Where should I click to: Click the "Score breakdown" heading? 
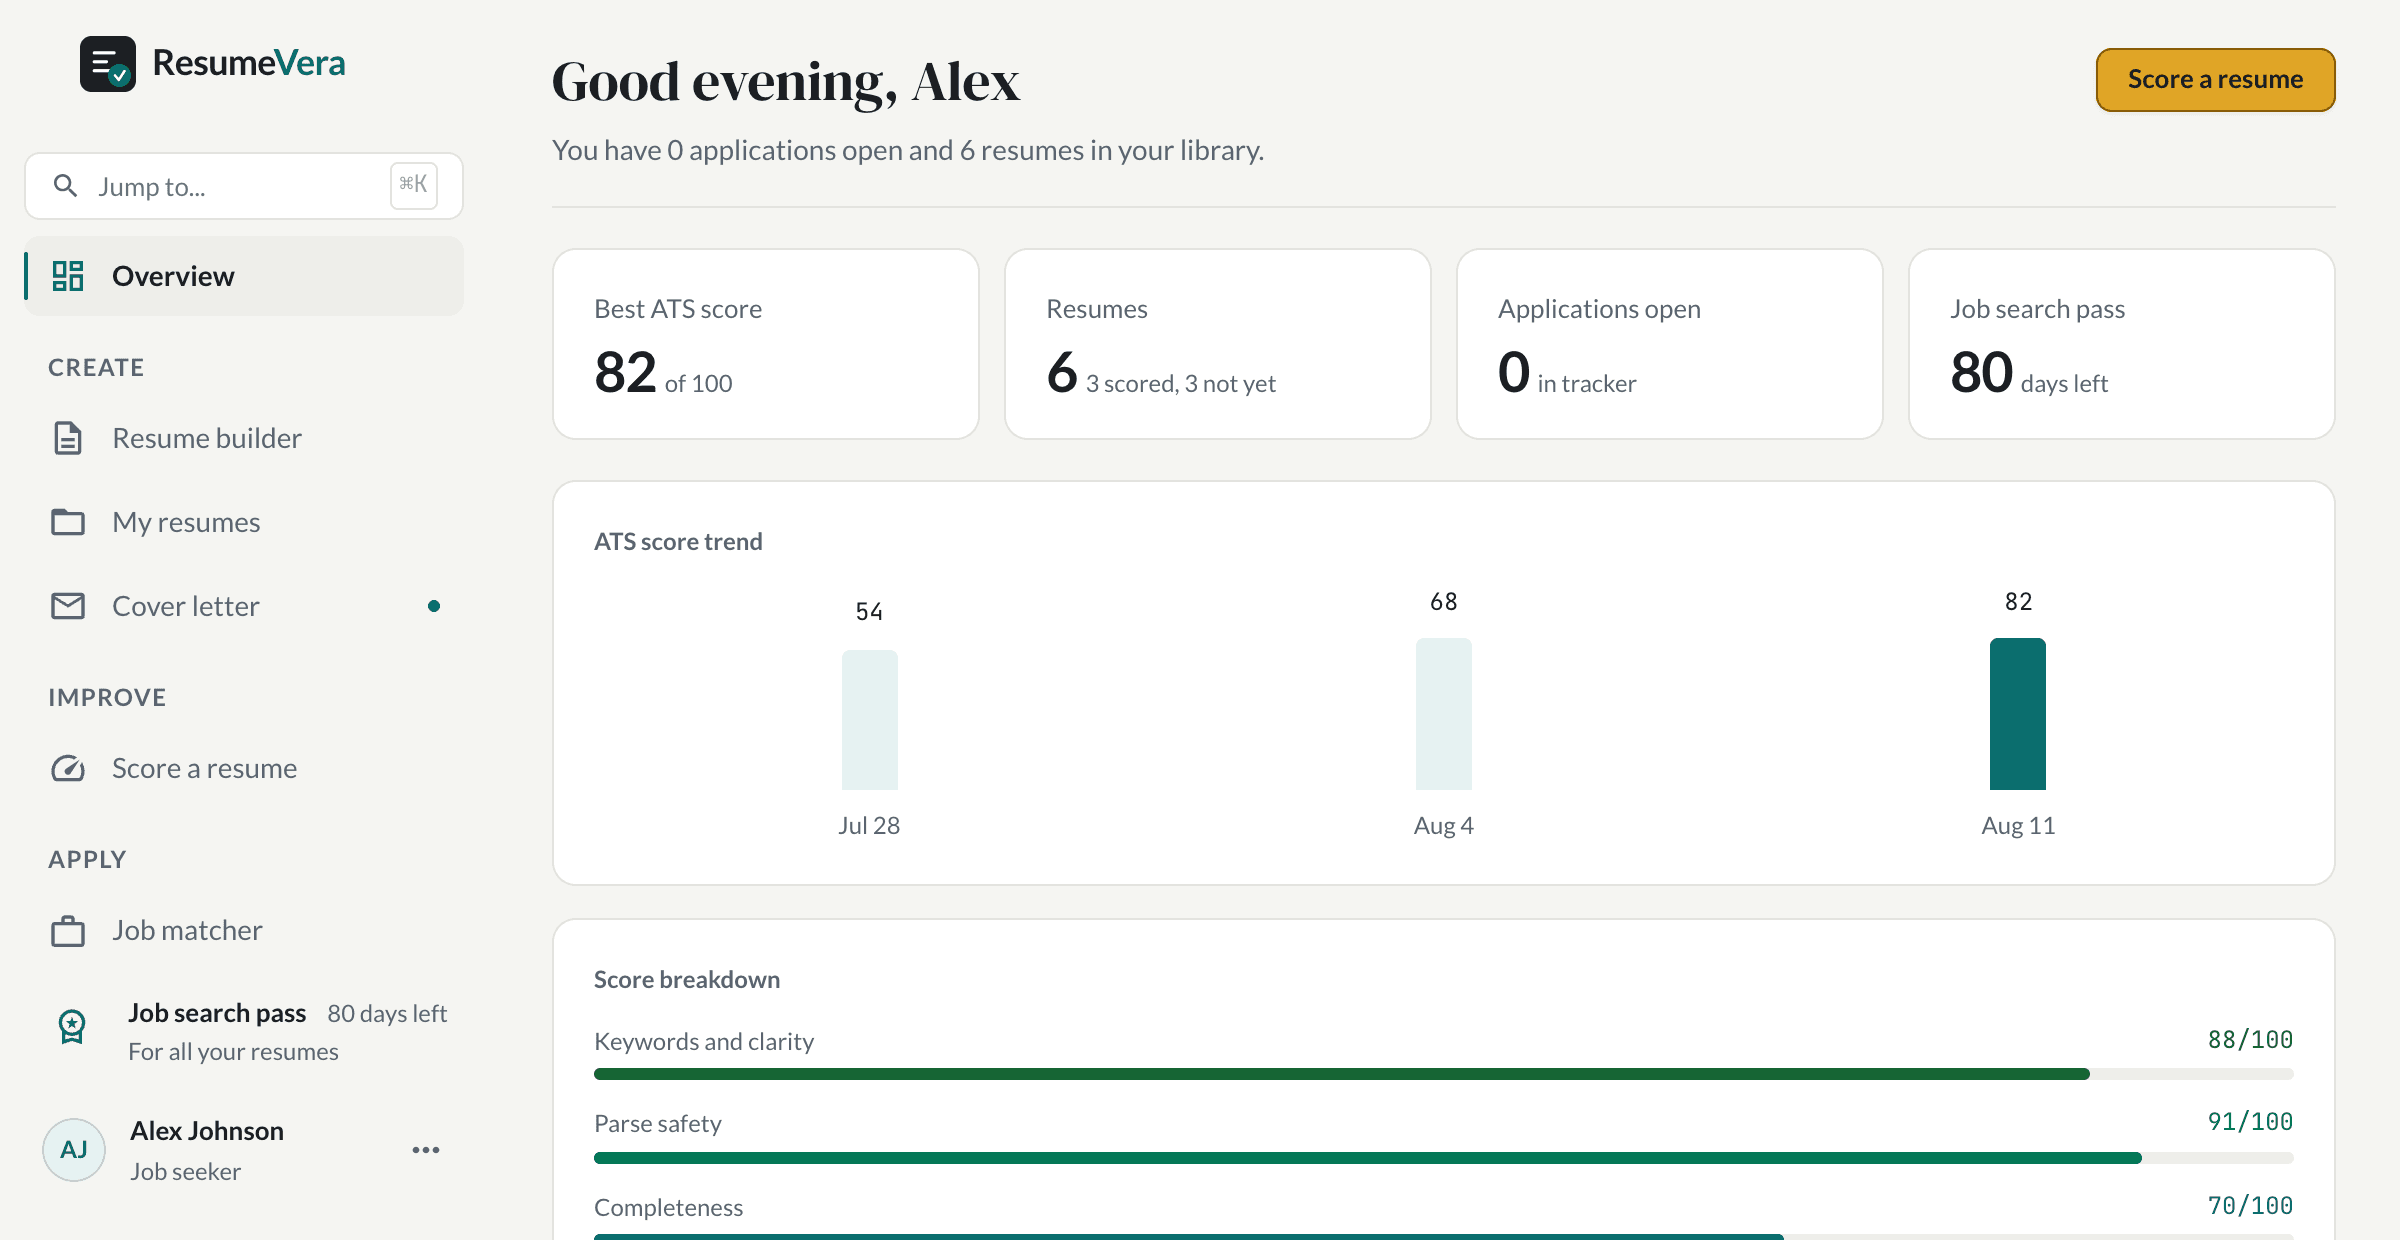pyautogui.click(x=687, y=980)
